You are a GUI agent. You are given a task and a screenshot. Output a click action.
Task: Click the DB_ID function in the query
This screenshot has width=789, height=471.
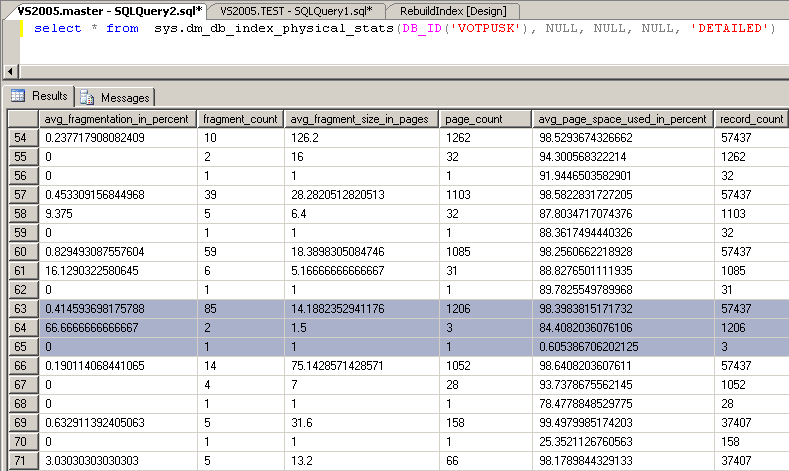pyautogui.click(x=422, y=28)
